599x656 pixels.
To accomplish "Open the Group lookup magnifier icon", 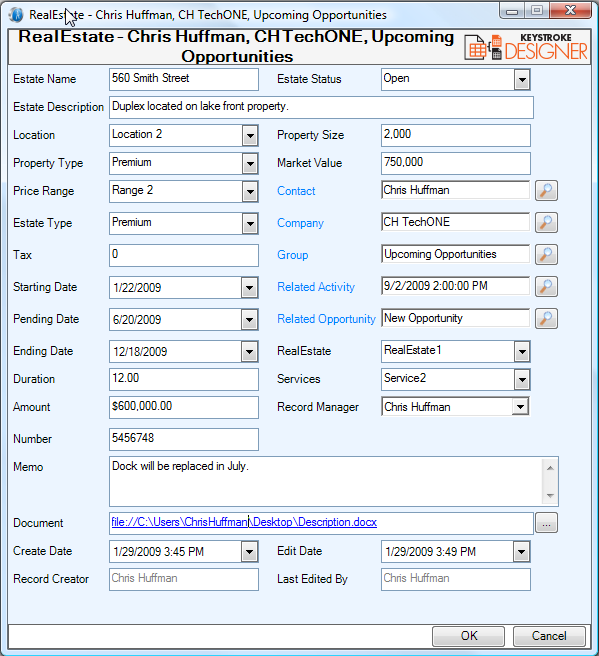I will pyautogui.click(x=546, y=254).
